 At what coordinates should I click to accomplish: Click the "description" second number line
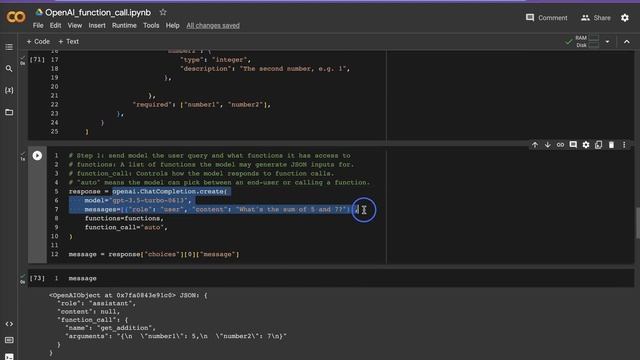265,69
